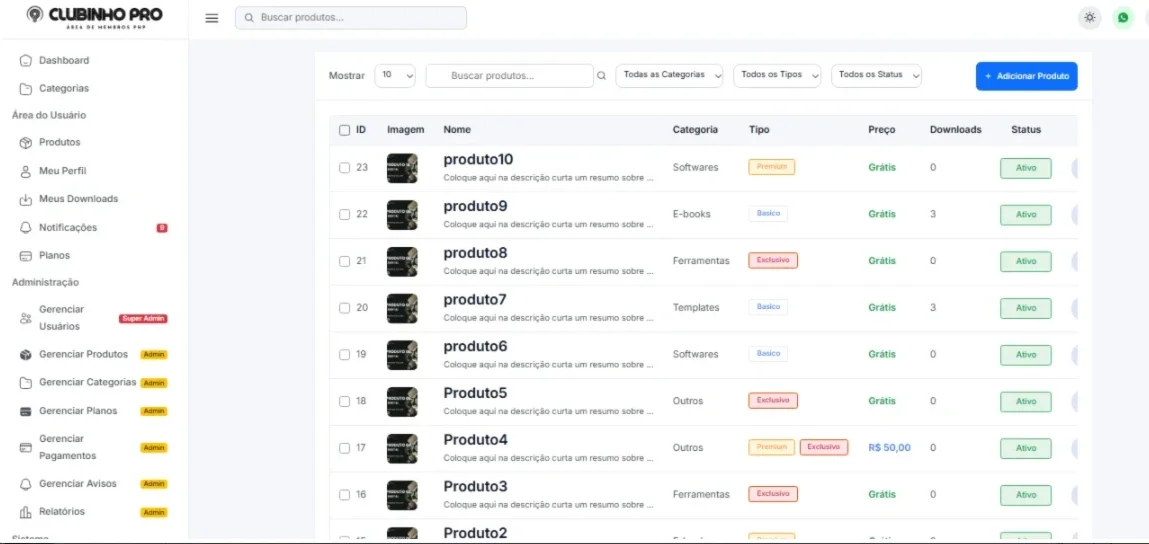Click the red notifications count badge

coord(162,228)
